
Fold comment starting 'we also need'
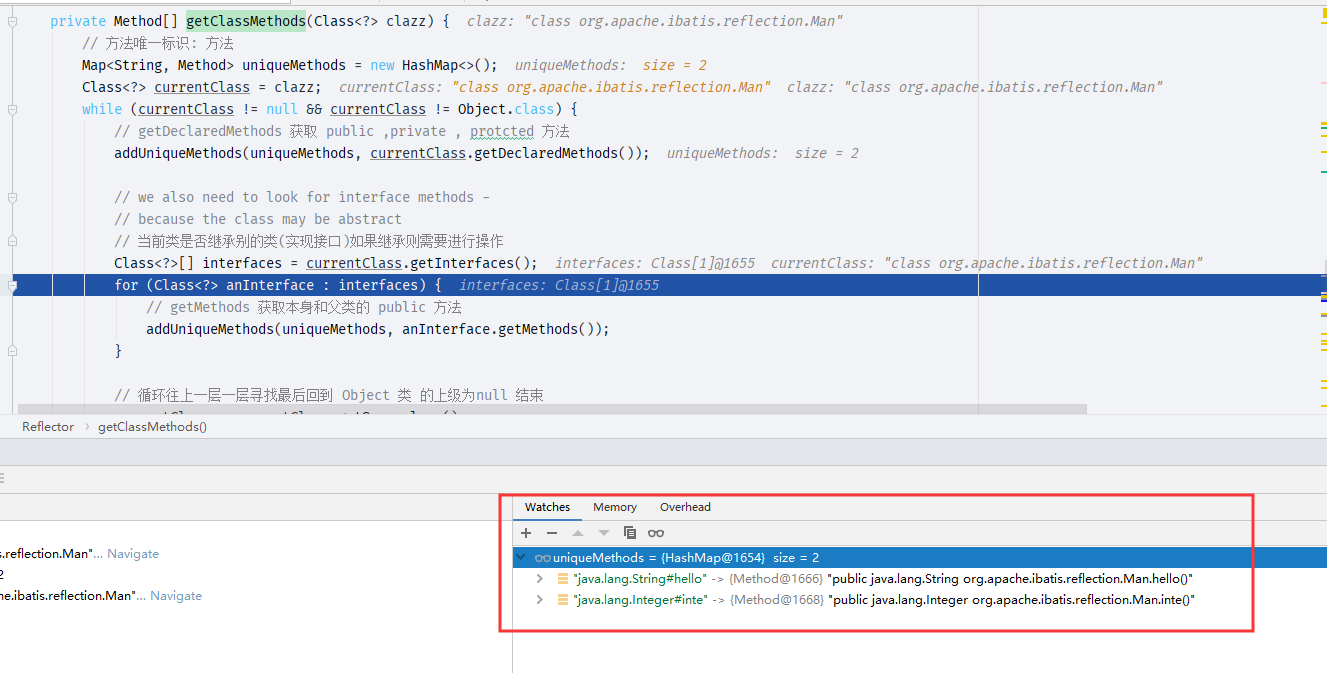tap(12, 197)
